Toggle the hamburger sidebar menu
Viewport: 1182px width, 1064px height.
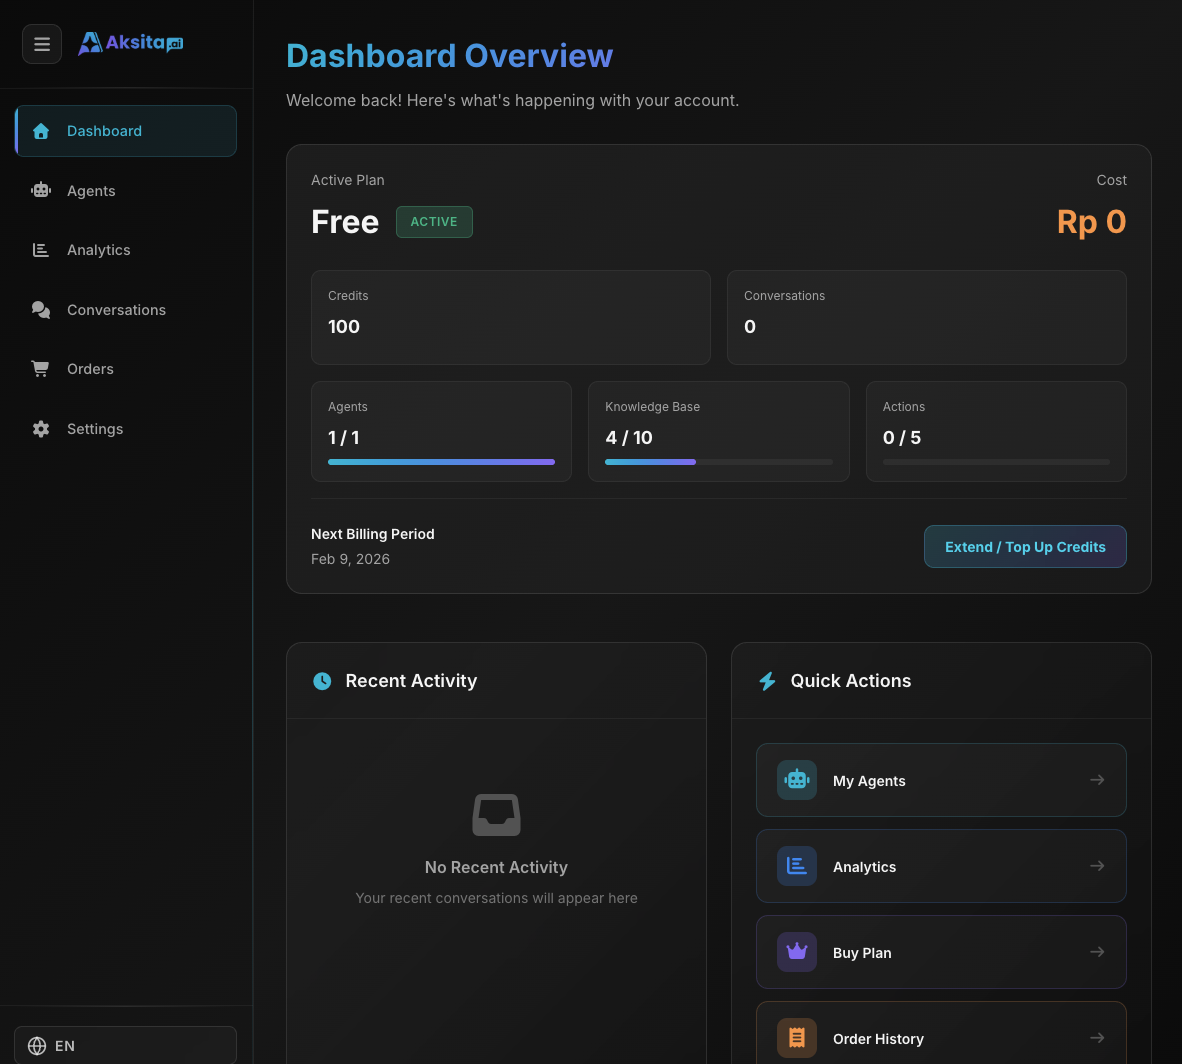[x=42, y=44]
